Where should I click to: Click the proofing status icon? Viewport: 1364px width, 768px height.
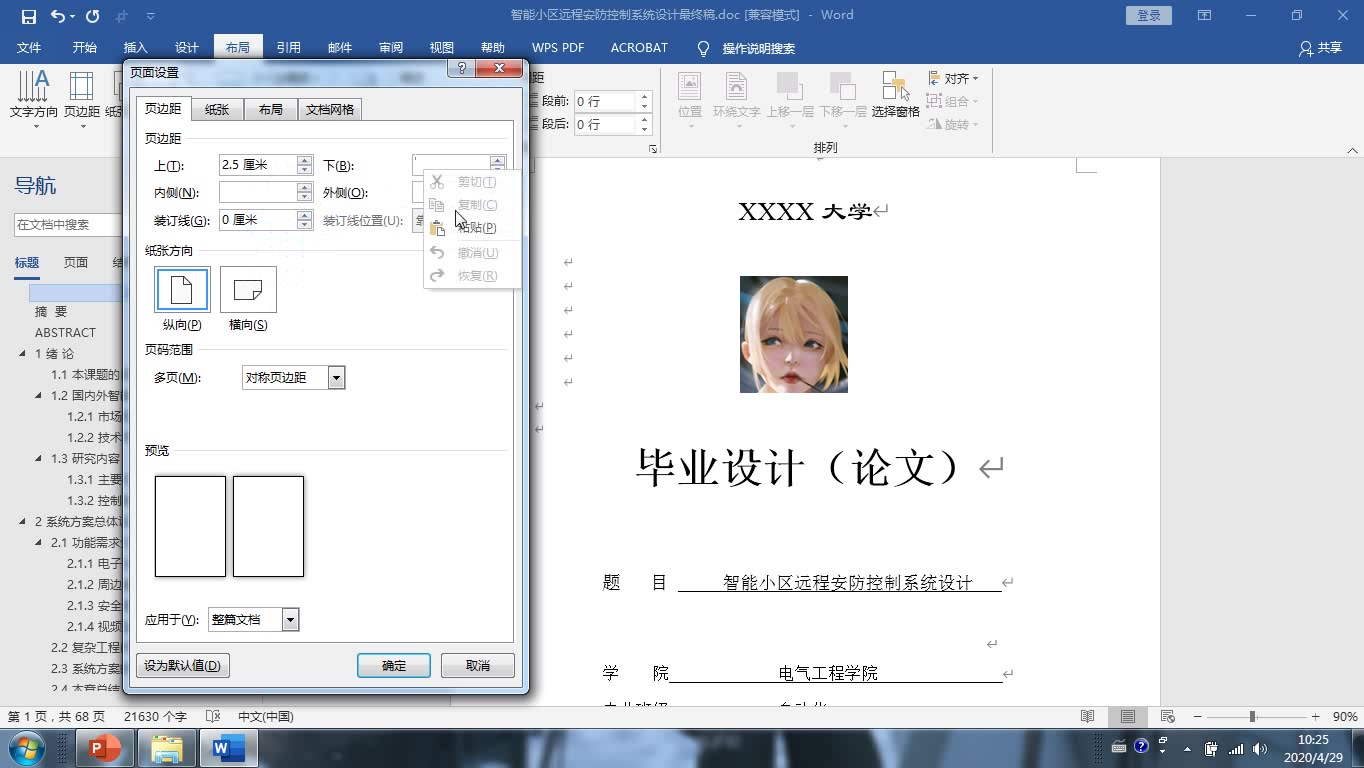(212, 716)
